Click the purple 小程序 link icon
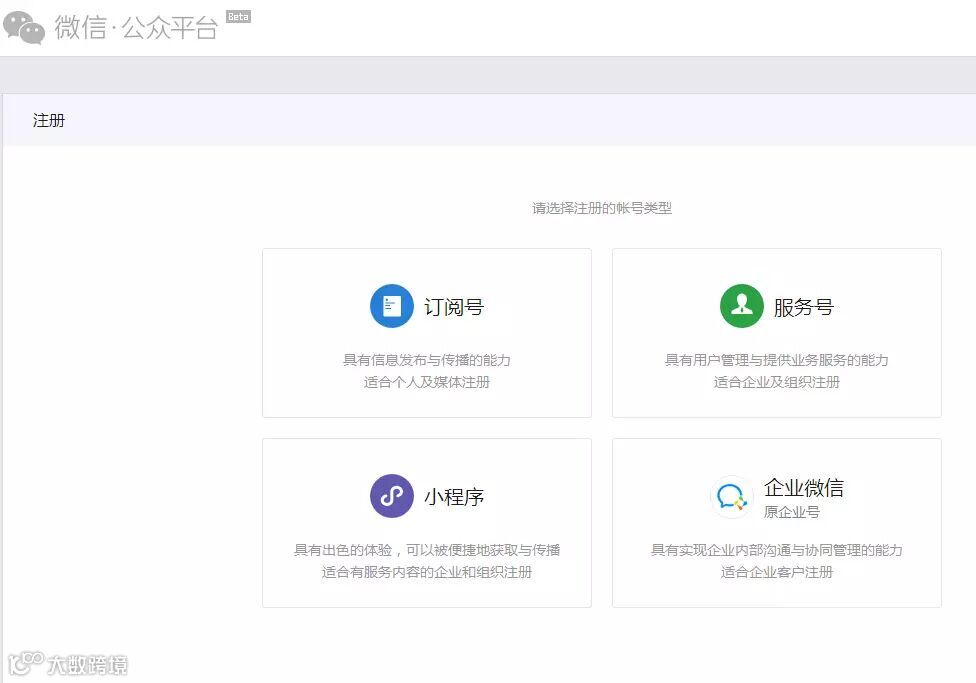 392,496
